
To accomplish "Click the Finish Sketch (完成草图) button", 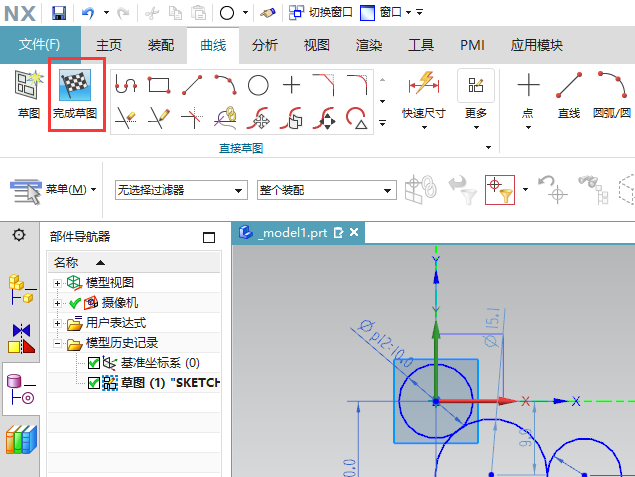I will pos(77,95).
